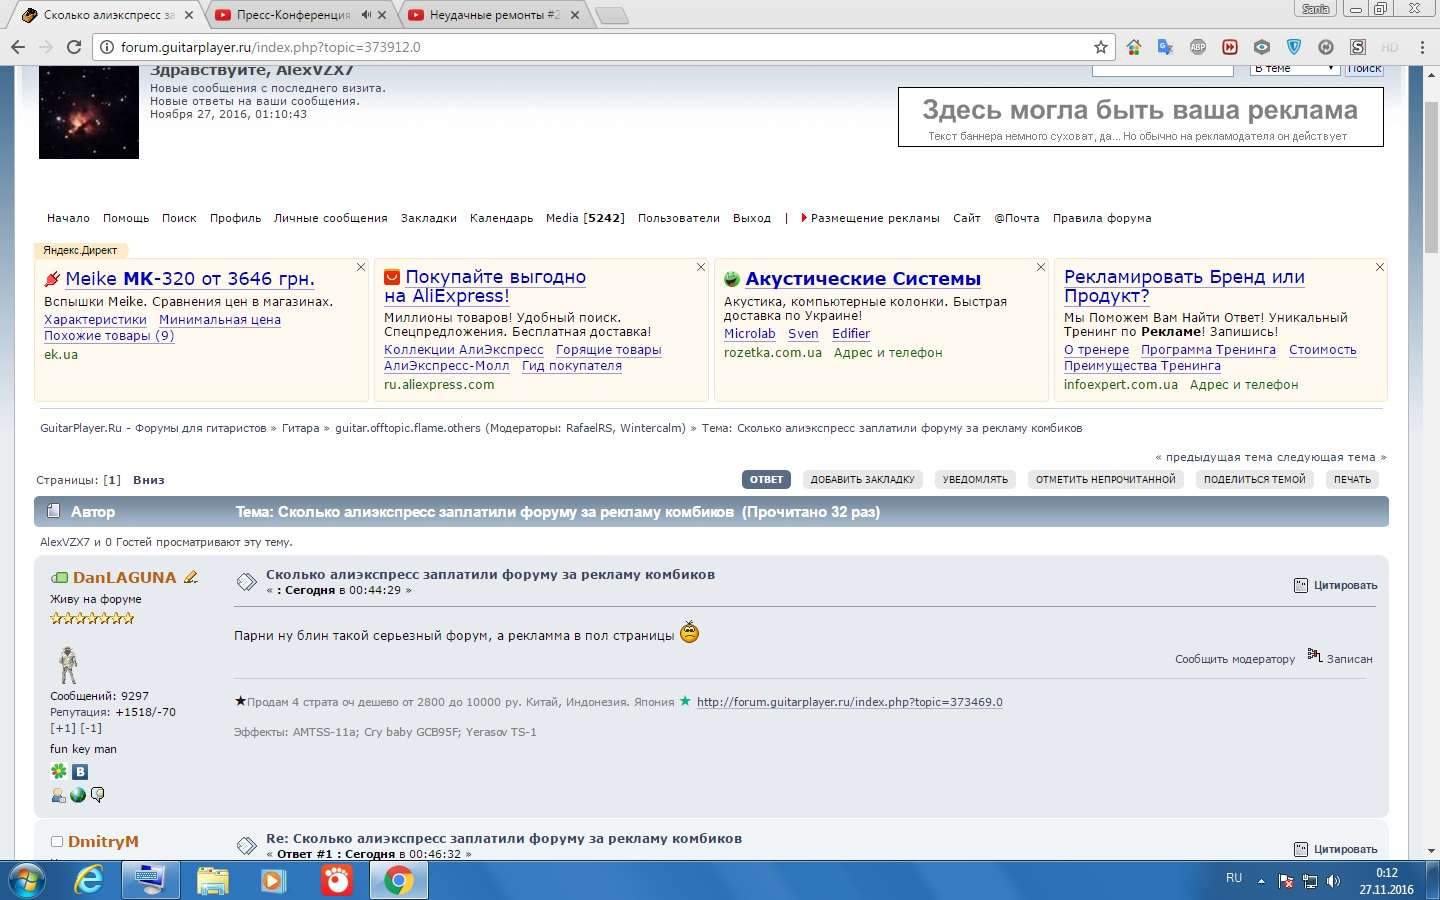
Task: Click the gray circular refresh extension icon
Action: [x=1326, y=47]
